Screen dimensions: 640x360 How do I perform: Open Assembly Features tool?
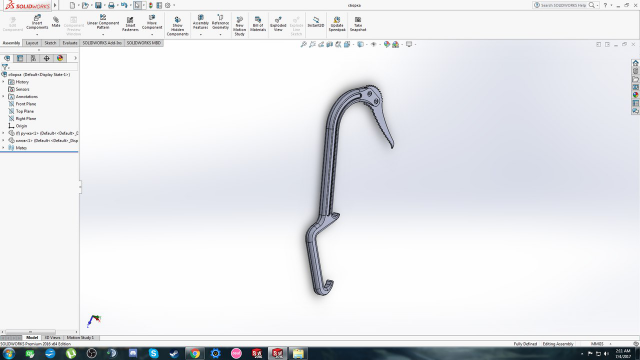200,22
